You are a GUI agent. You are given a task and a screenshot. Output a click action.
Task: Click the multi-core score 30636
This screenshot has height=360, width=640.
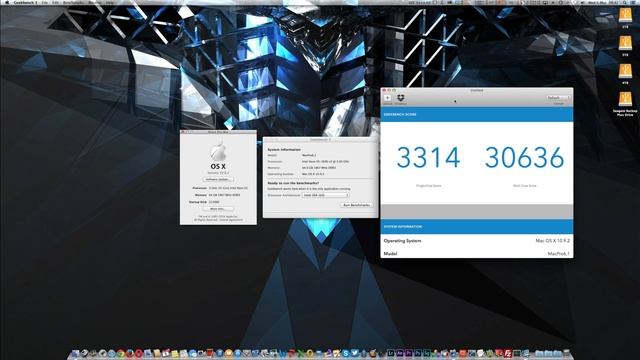tap(524, 158)
